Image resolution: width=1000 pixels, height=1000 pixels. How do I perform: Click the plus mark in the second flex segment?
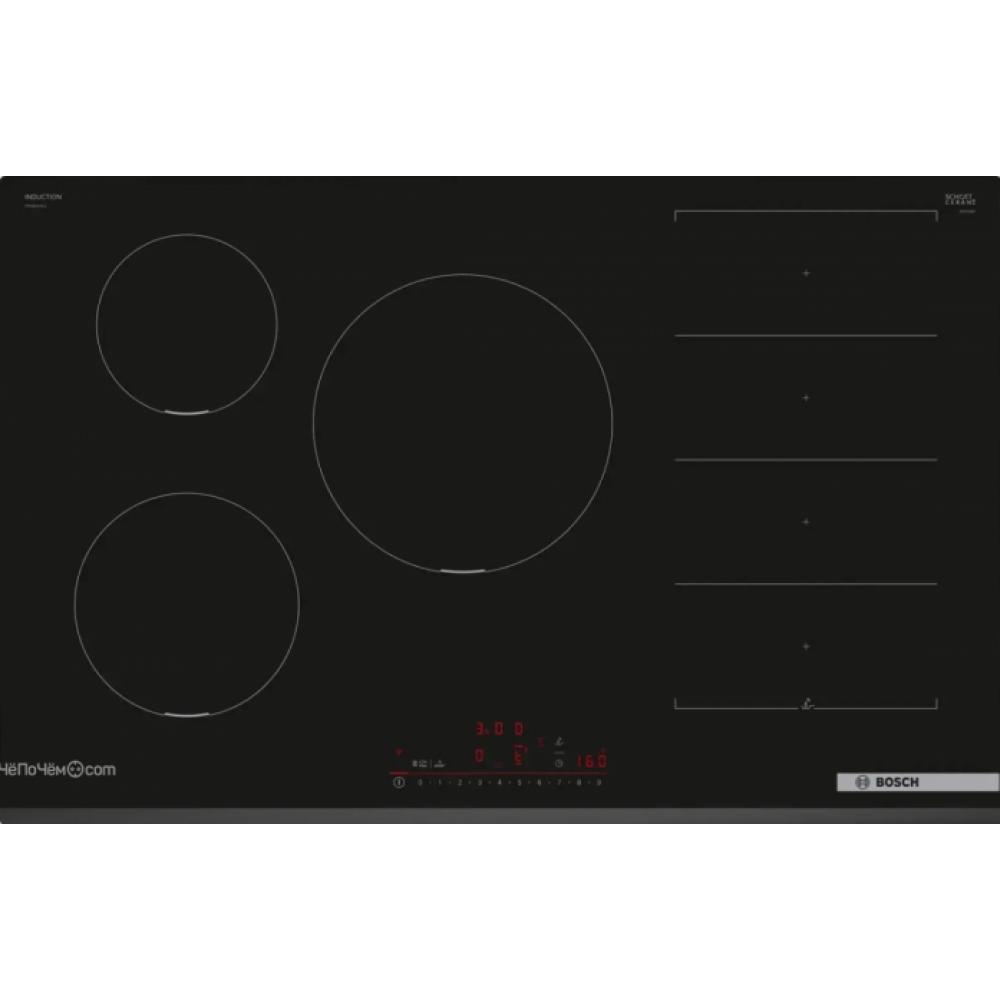[806, 397]
